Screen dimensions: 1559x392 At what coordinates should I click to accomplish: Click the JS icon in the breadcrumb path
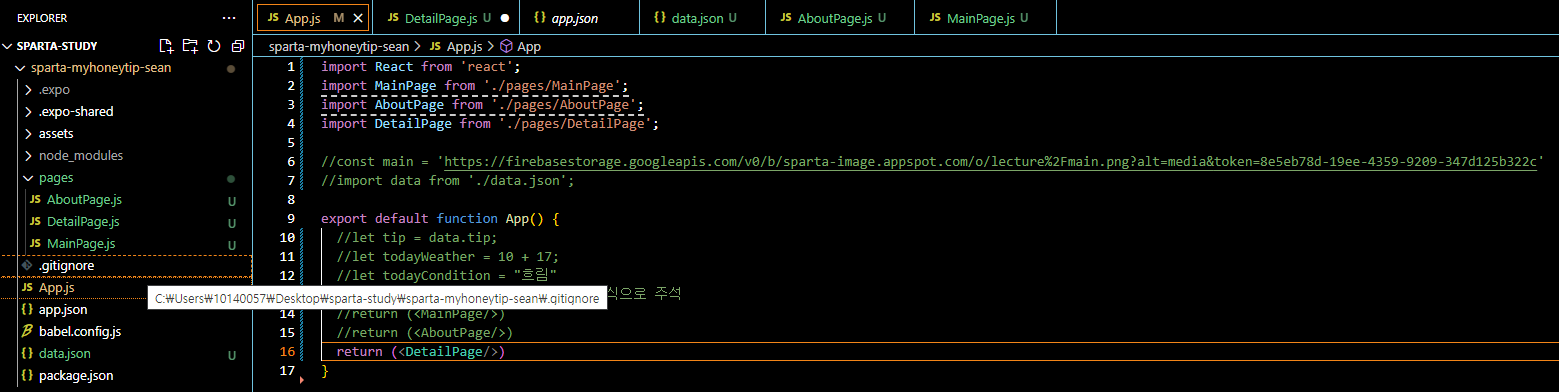click(x=435, y=46)
